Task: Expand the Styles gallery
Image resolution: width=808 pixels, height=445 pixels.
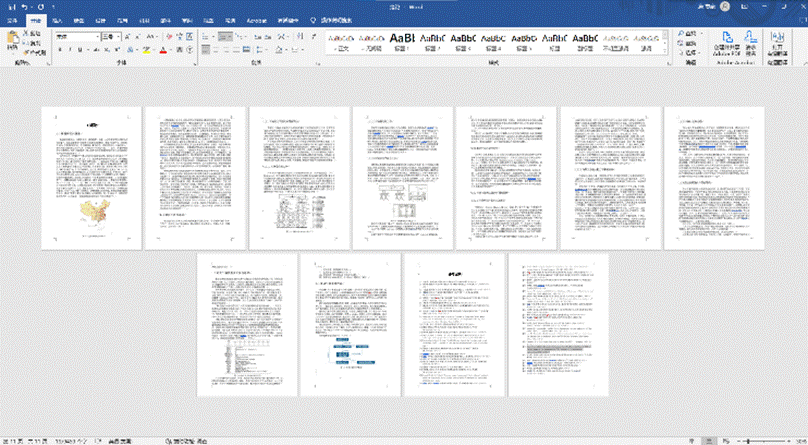Action: 667,50
